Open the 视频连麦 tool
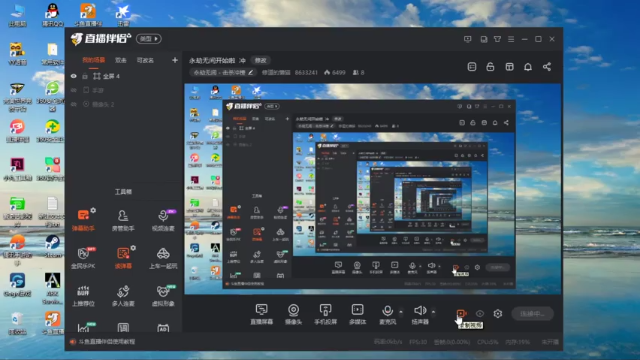The width and height of the screenshot is (640, 360). [163, 220]
